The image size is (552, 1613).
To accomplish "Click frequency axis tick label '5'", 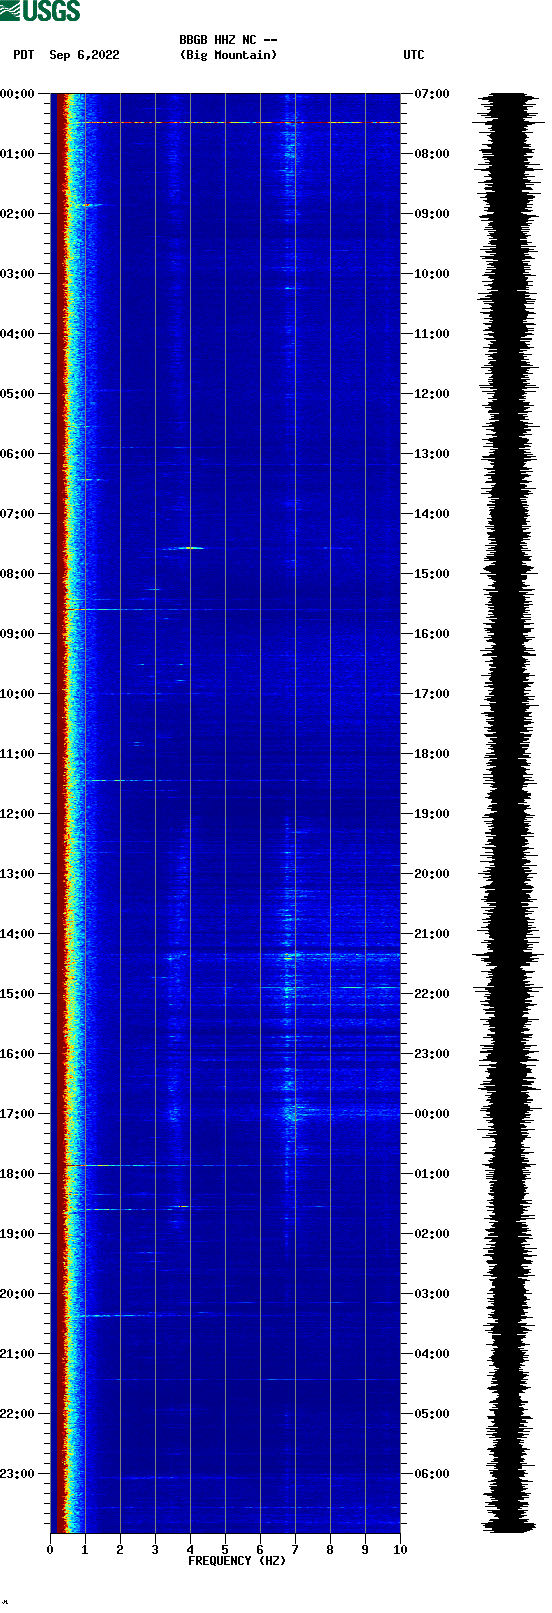I will 225,1550.
